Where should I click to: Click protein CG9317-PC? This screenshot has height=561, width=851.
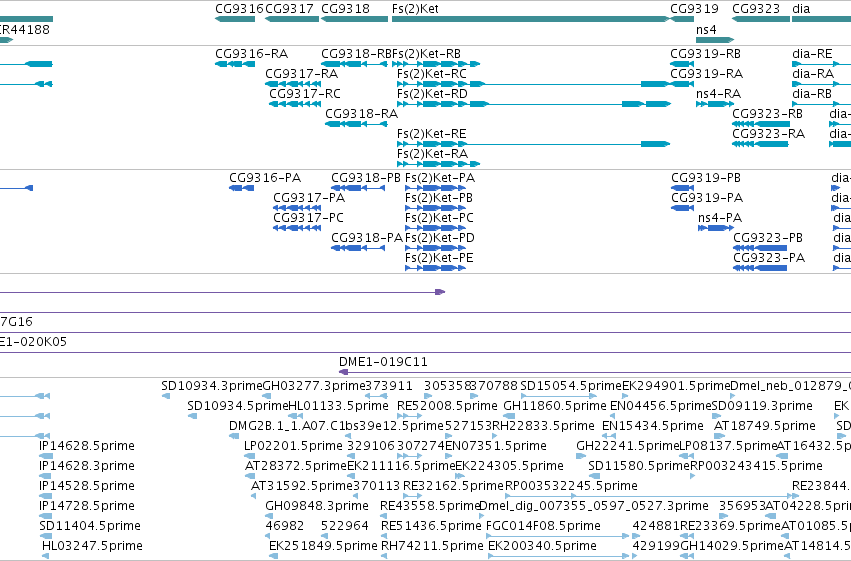click(297, 228)
